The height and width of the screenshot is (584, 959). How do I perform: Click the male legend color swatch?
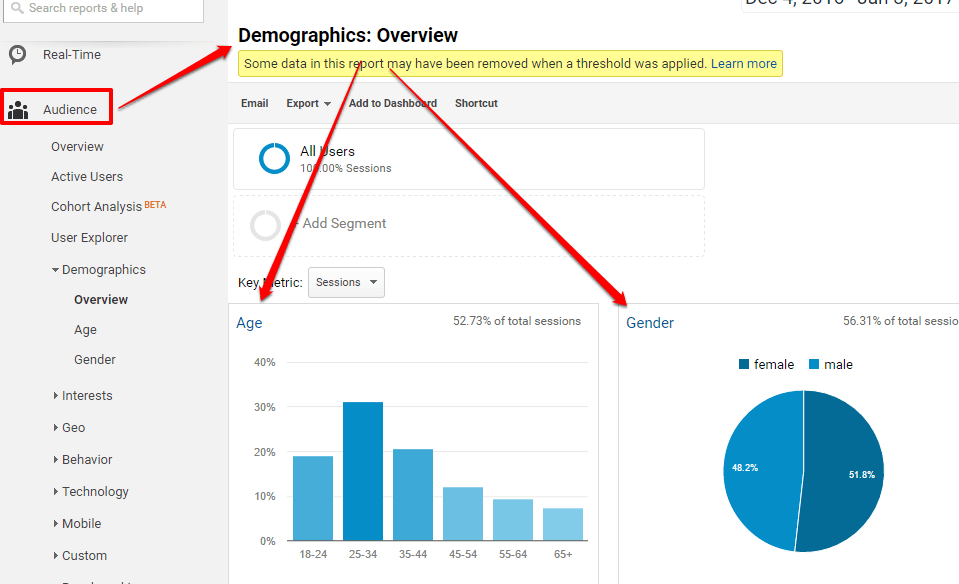813,364
